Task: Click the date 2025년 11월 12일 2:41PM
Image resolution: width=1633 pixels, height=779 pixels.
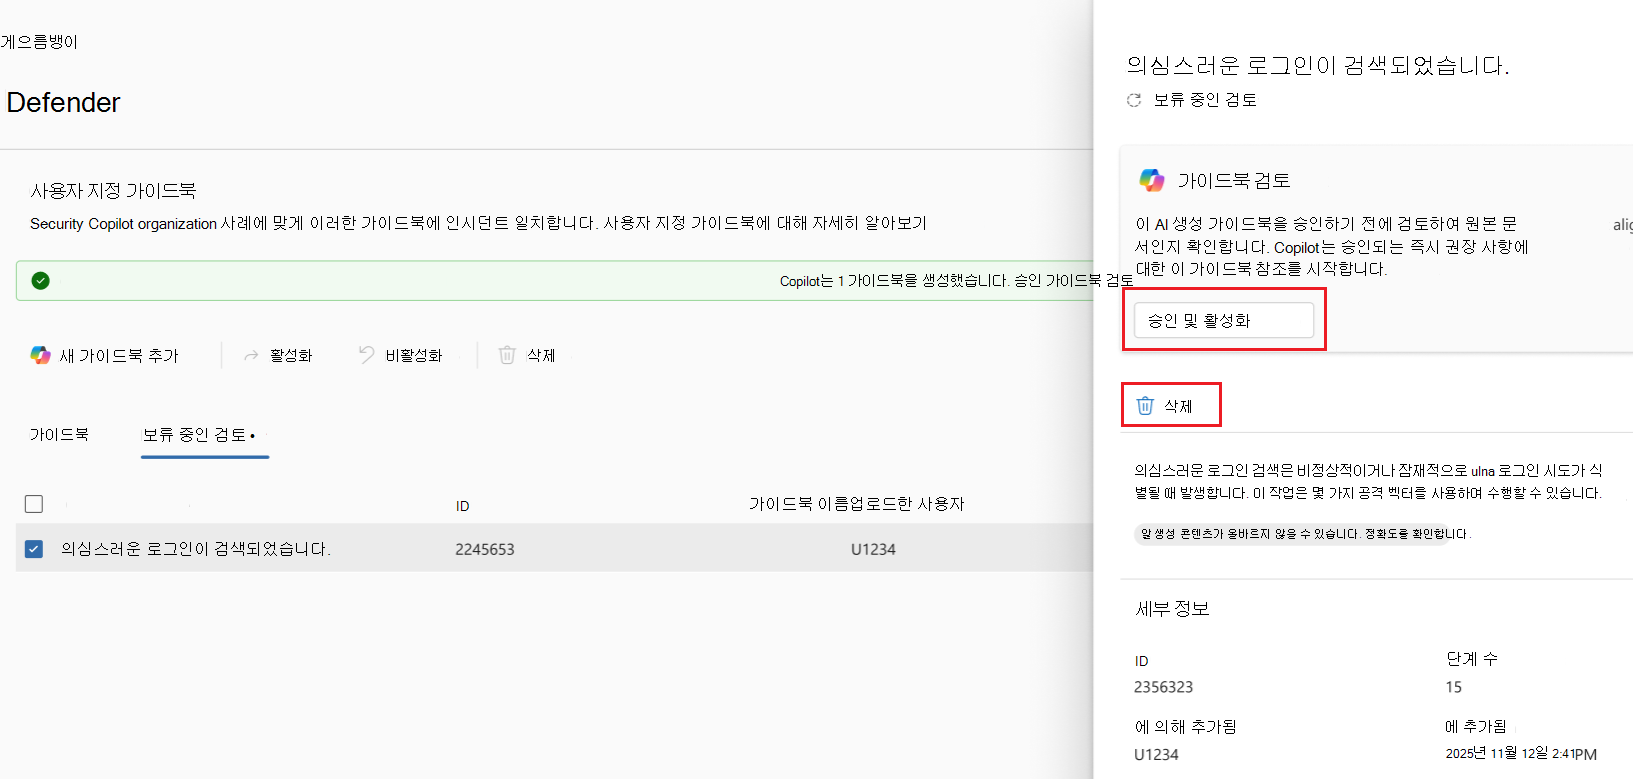Action: click(x=1521, y=754)
